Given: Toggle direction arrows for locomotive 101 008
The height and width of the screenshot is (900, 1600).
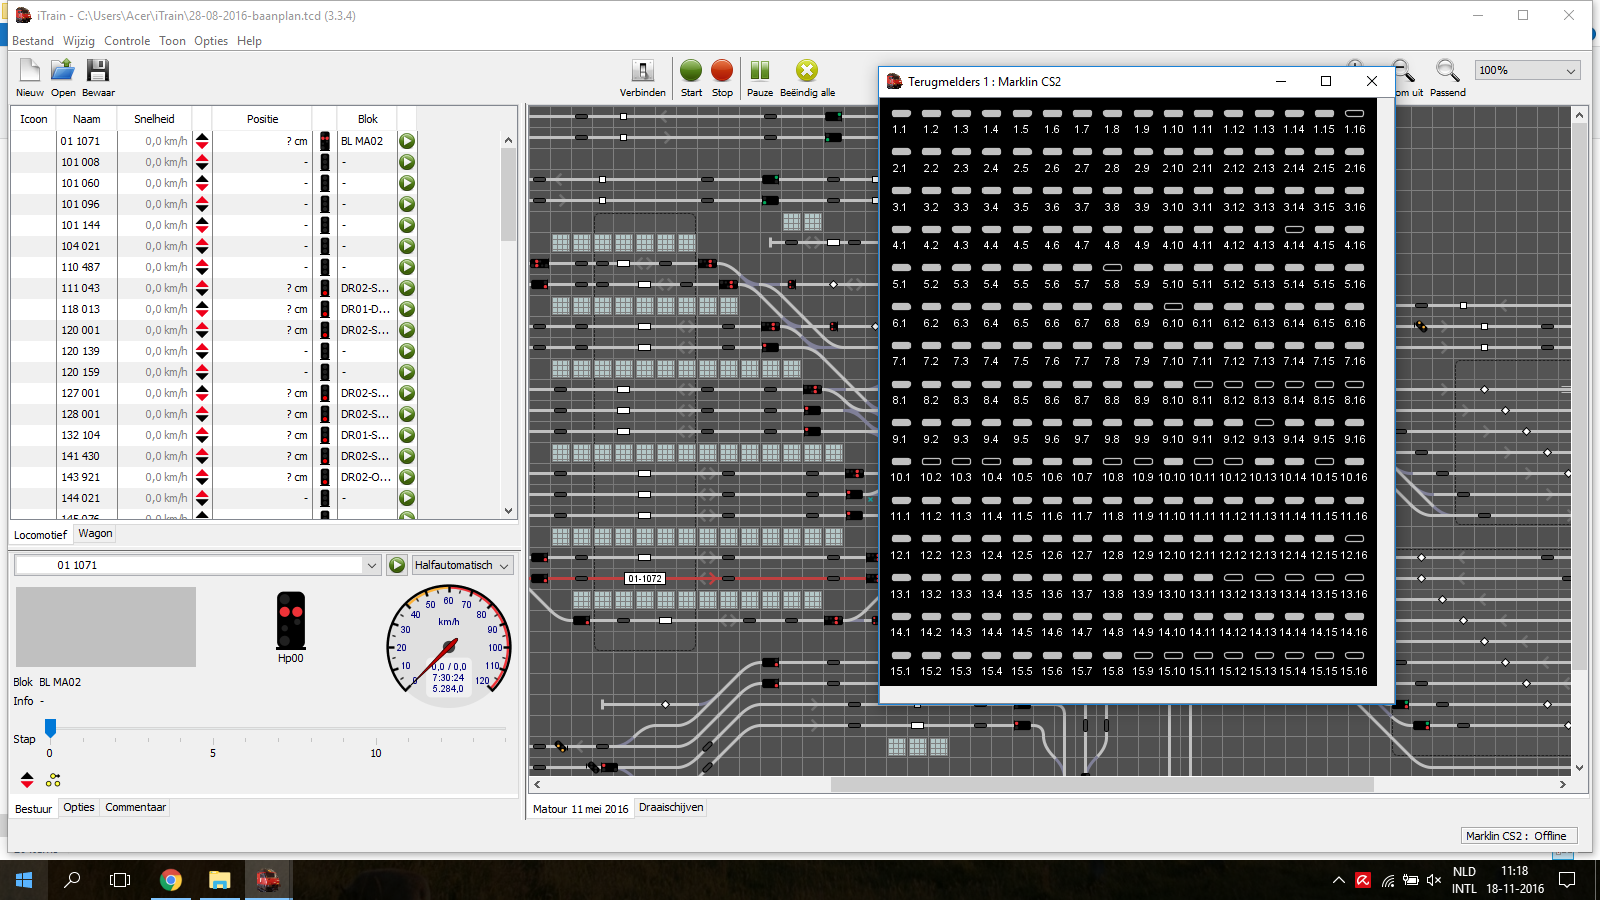Looking at the screenshot, I should 202,162.
